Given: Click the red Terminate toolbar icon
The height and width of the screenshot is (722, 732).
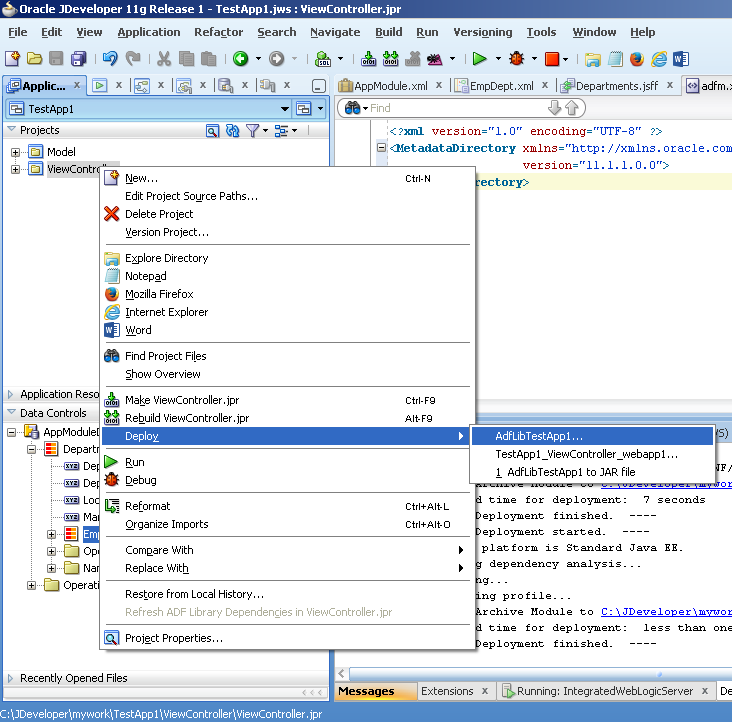Looking at the screenshot, I should (552, 59).
